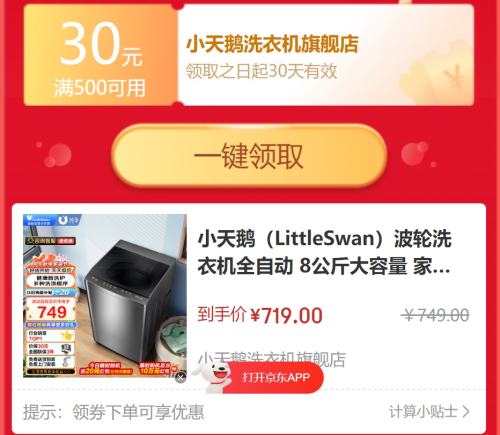This screenshot has height=435, width=500.
Task: Click the crossed-out ¥749.00 original price
Action: tap(435, 315)
